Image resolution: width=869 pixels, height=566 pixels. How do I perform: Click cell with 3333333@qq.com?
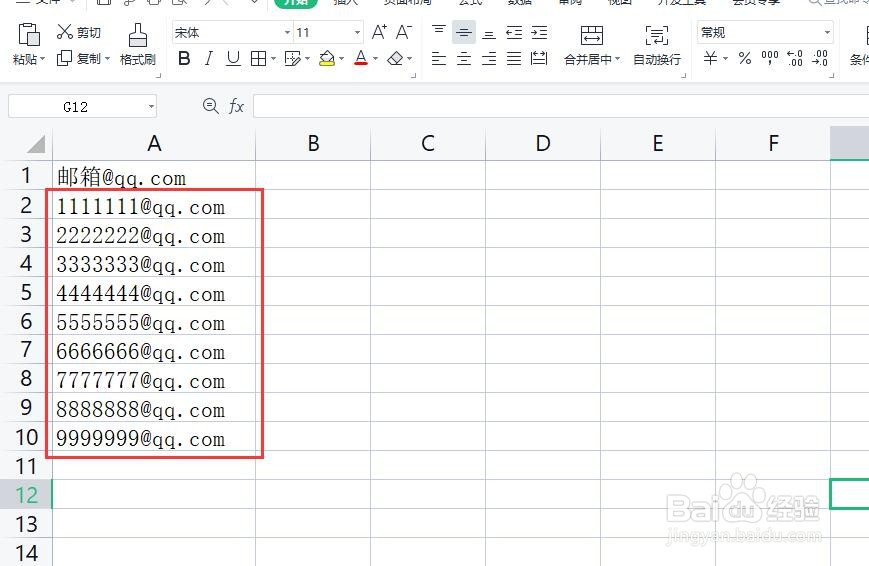coord(154,264)
